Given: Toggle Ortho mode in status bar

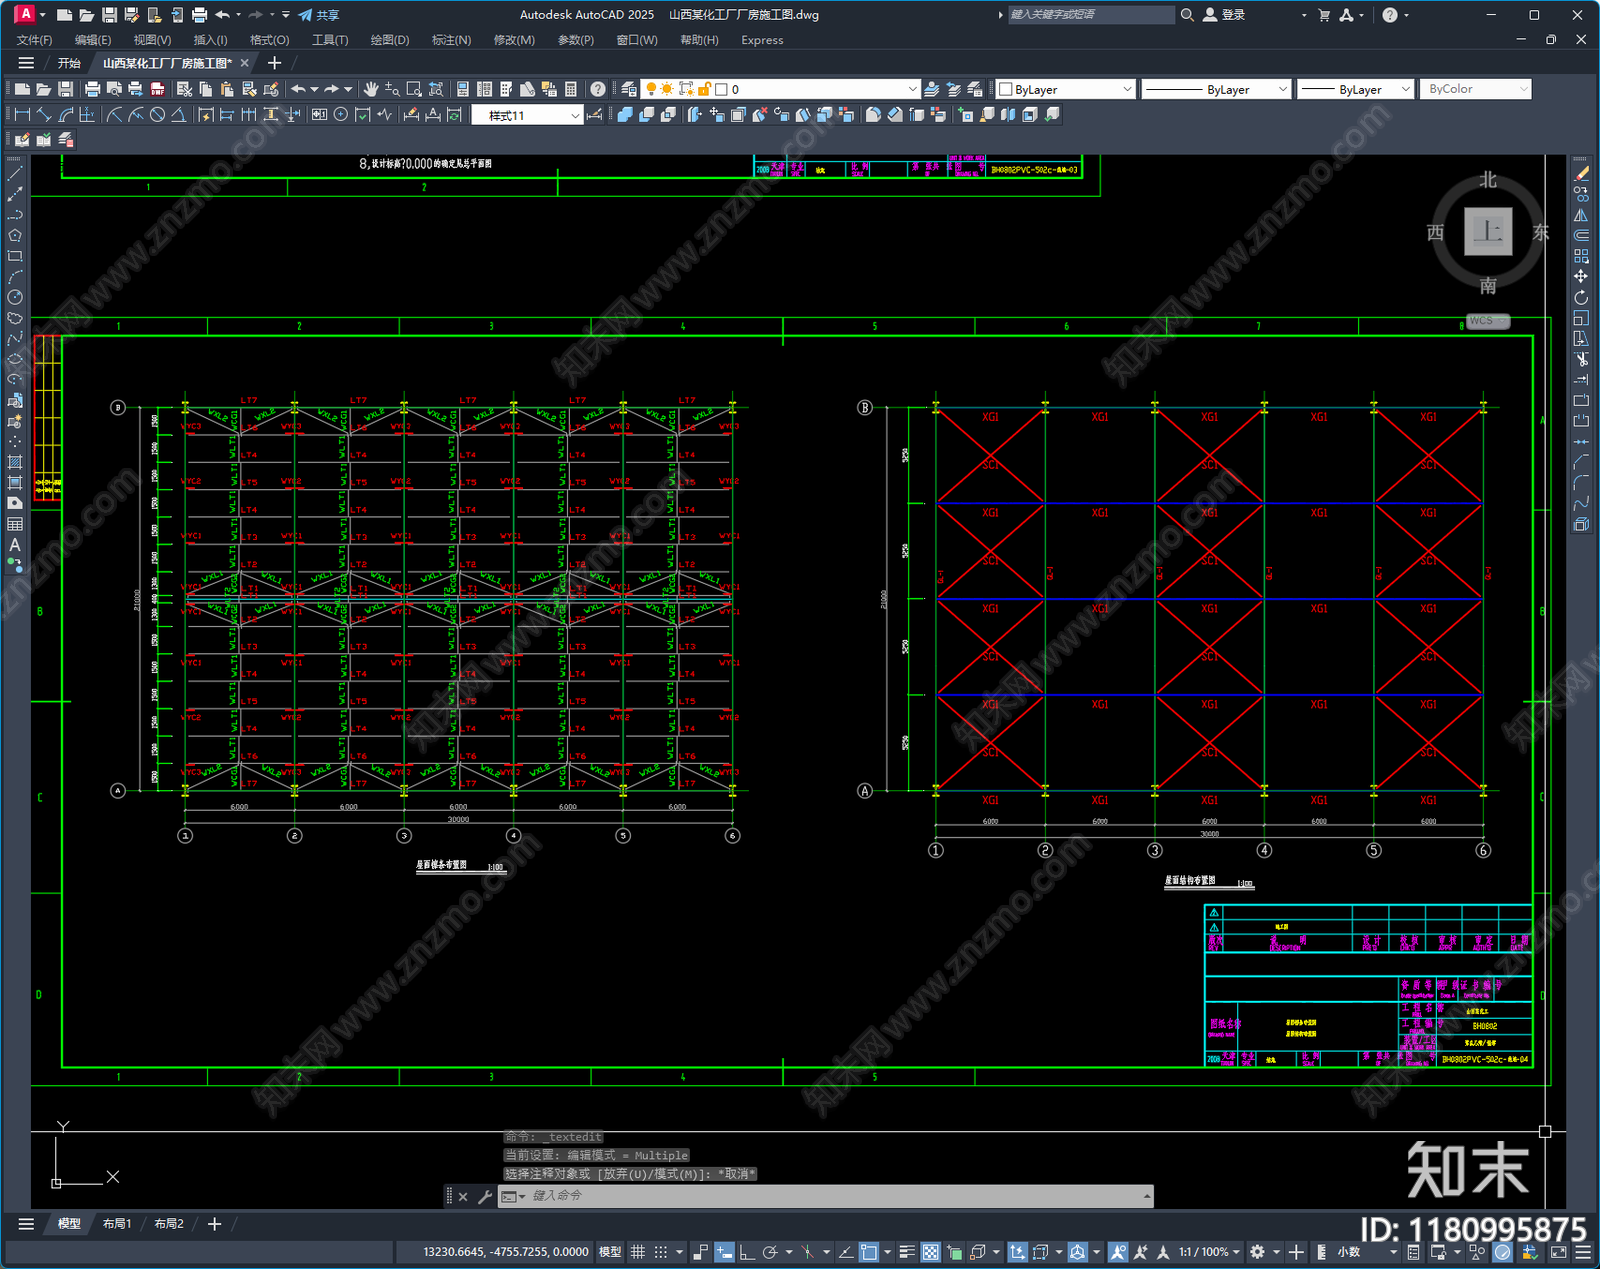Looking at the screenshot, I should (x=747, y=1252).
